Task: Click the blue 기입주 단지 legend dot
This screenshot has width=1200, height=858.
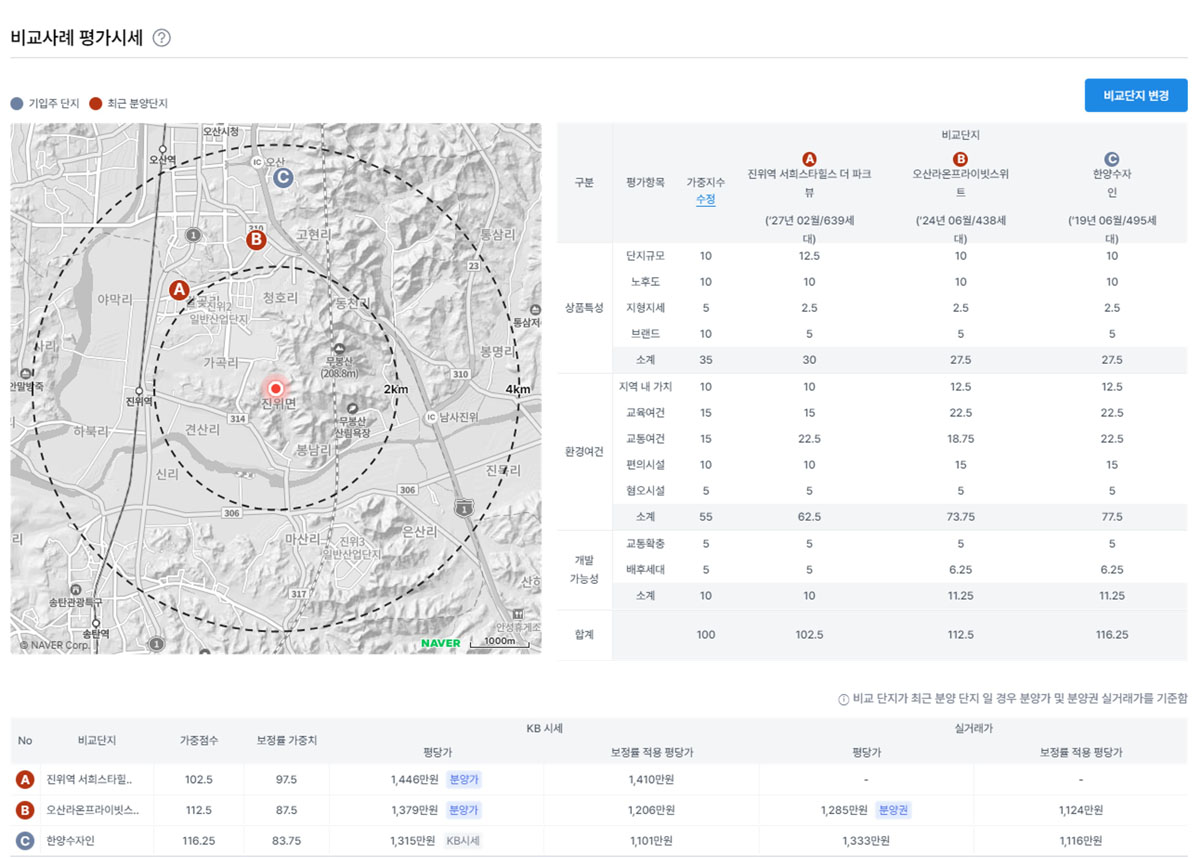Action: [16, 103]
